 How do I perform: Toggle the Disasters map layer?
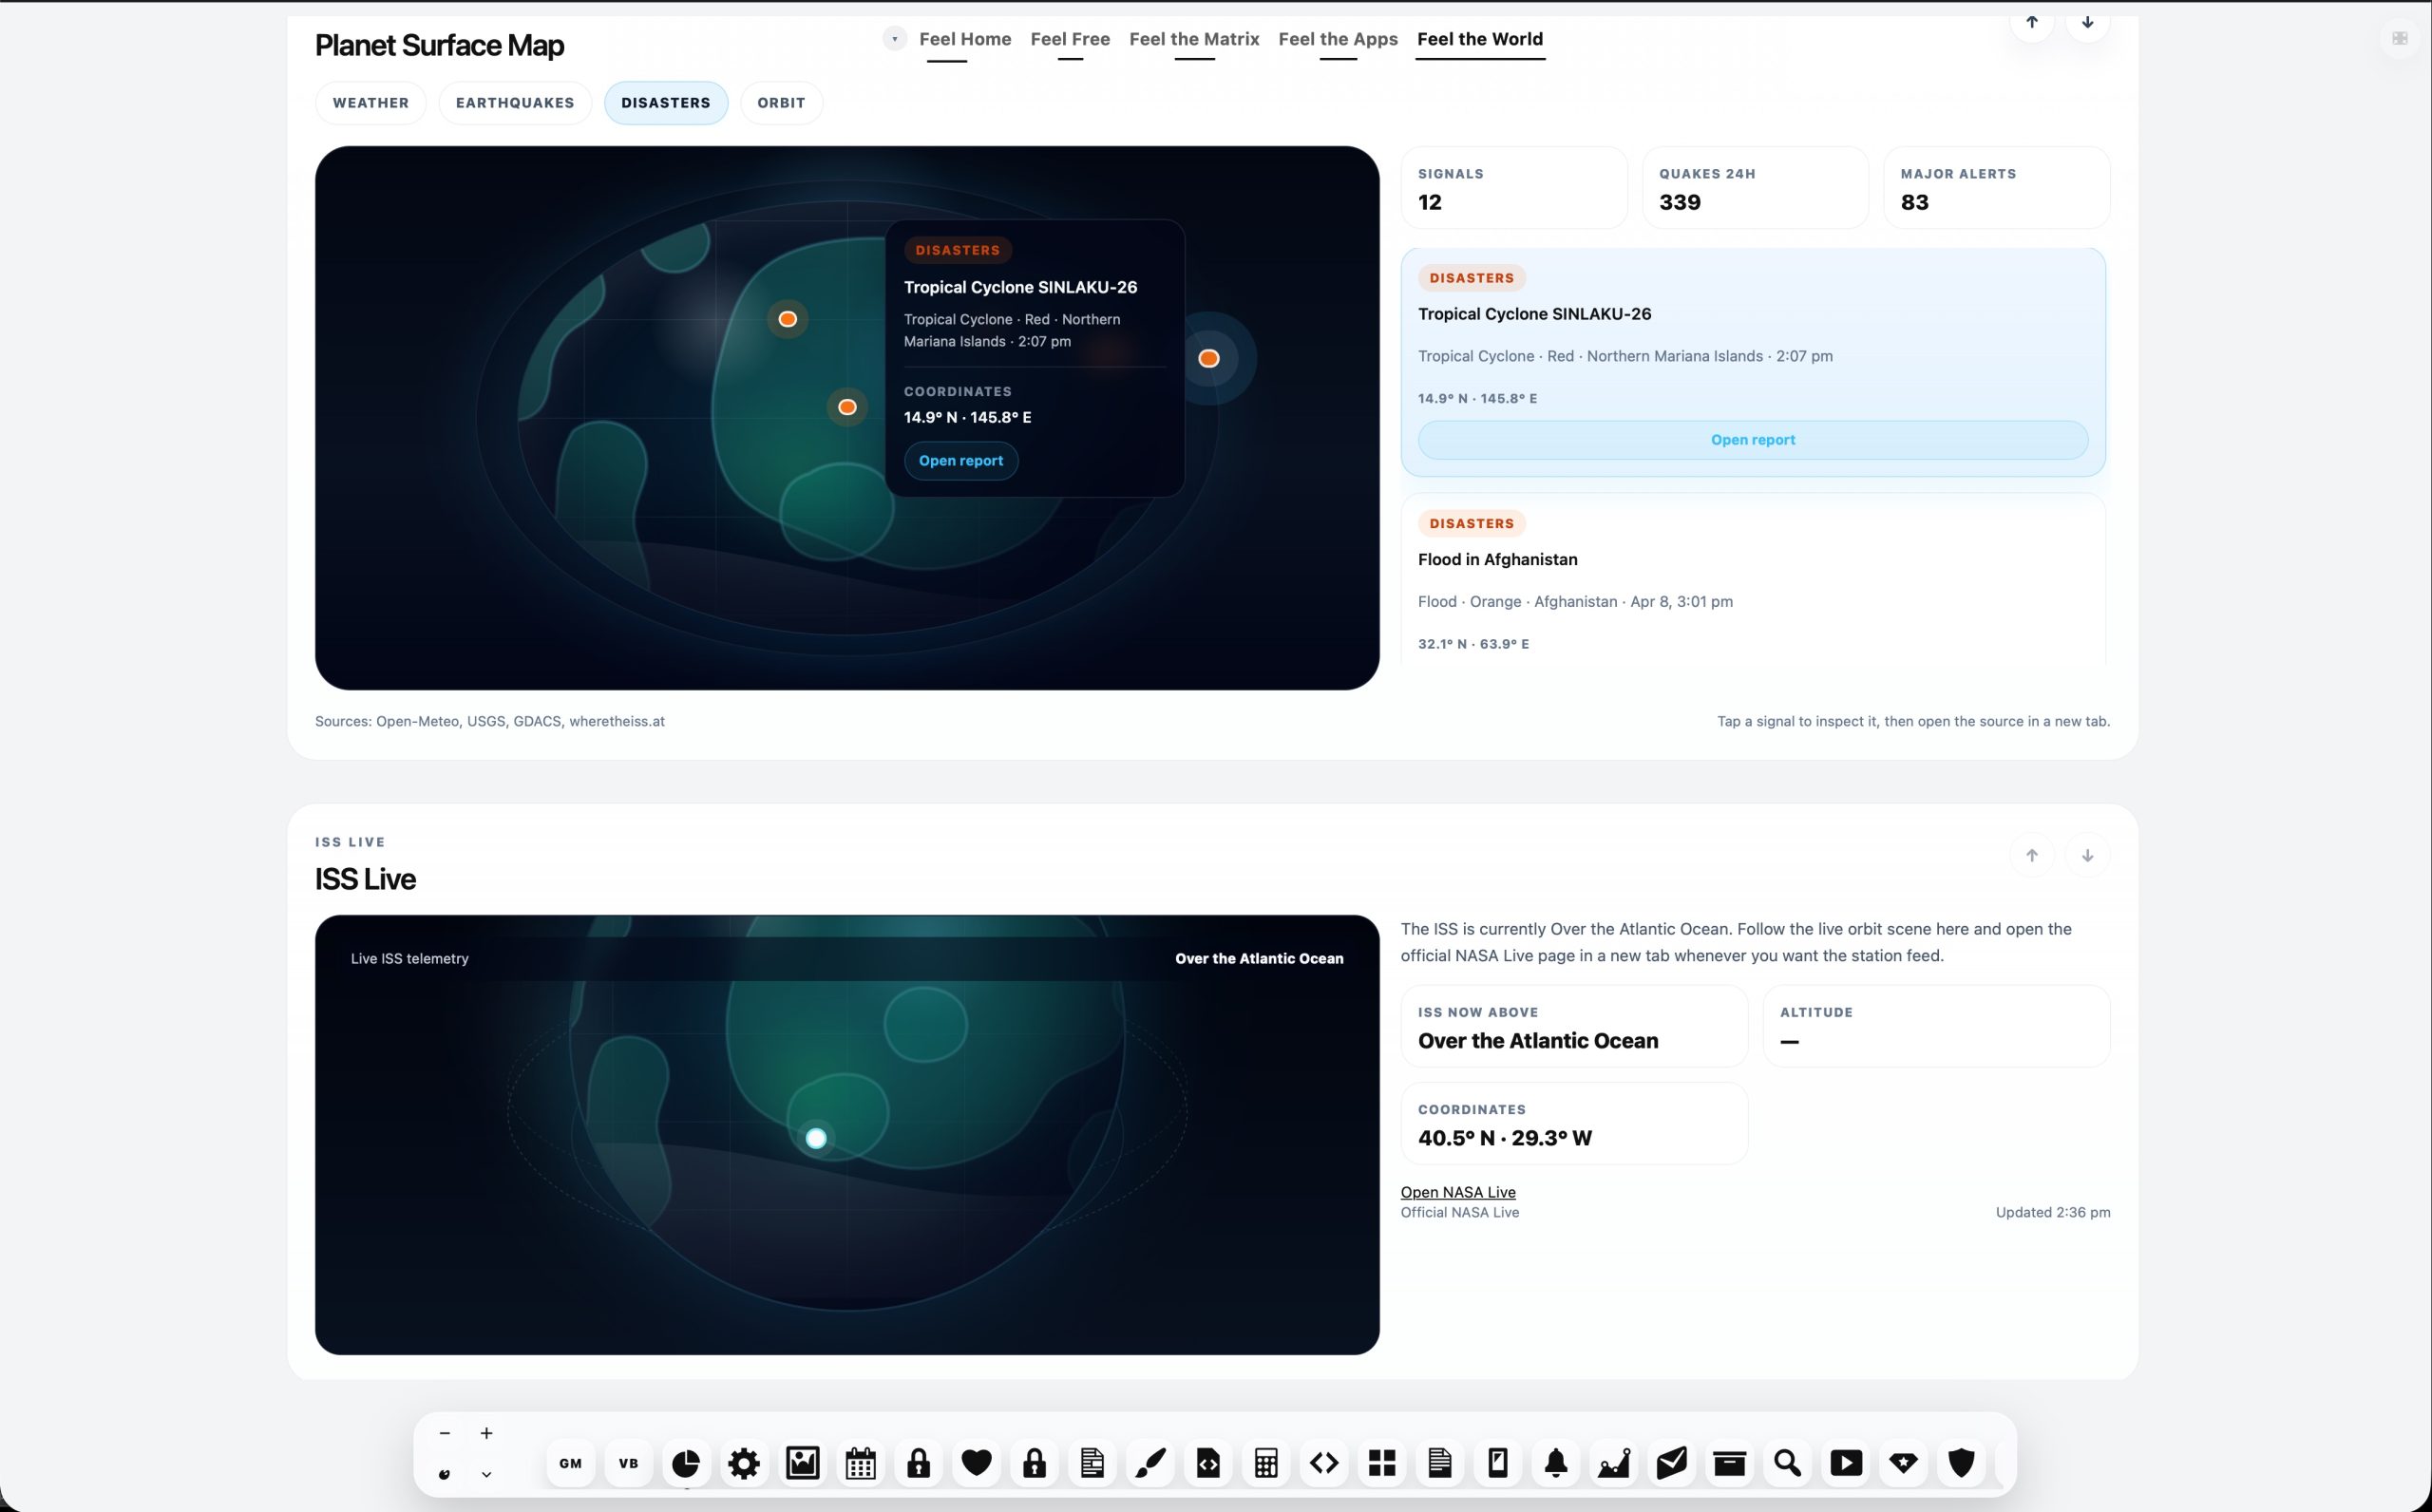click(666, 103)
